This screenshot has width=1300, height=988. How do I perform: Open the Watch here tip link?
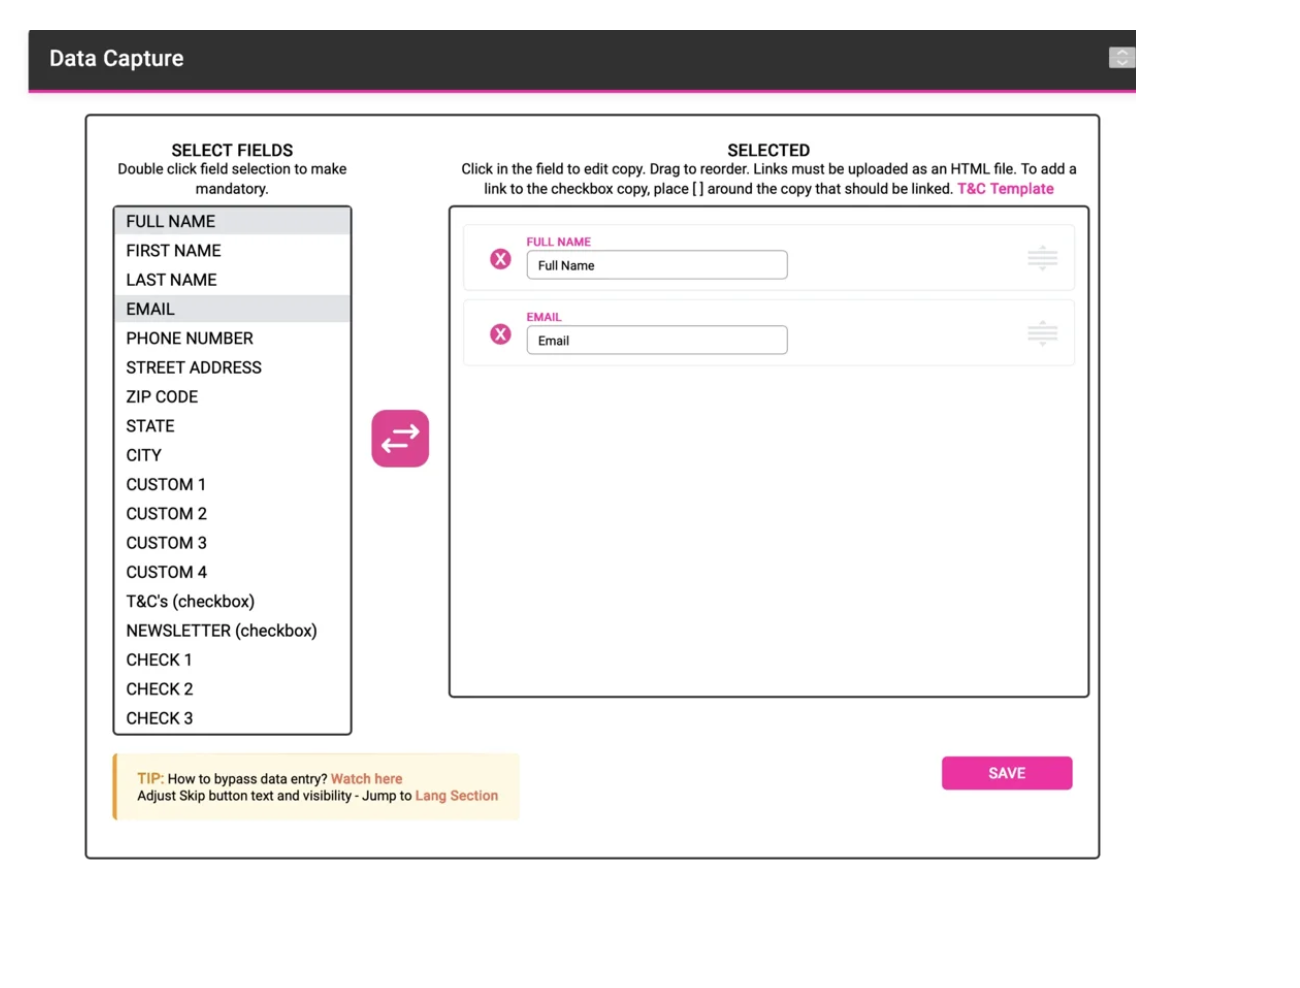click(x=366, y=779)
